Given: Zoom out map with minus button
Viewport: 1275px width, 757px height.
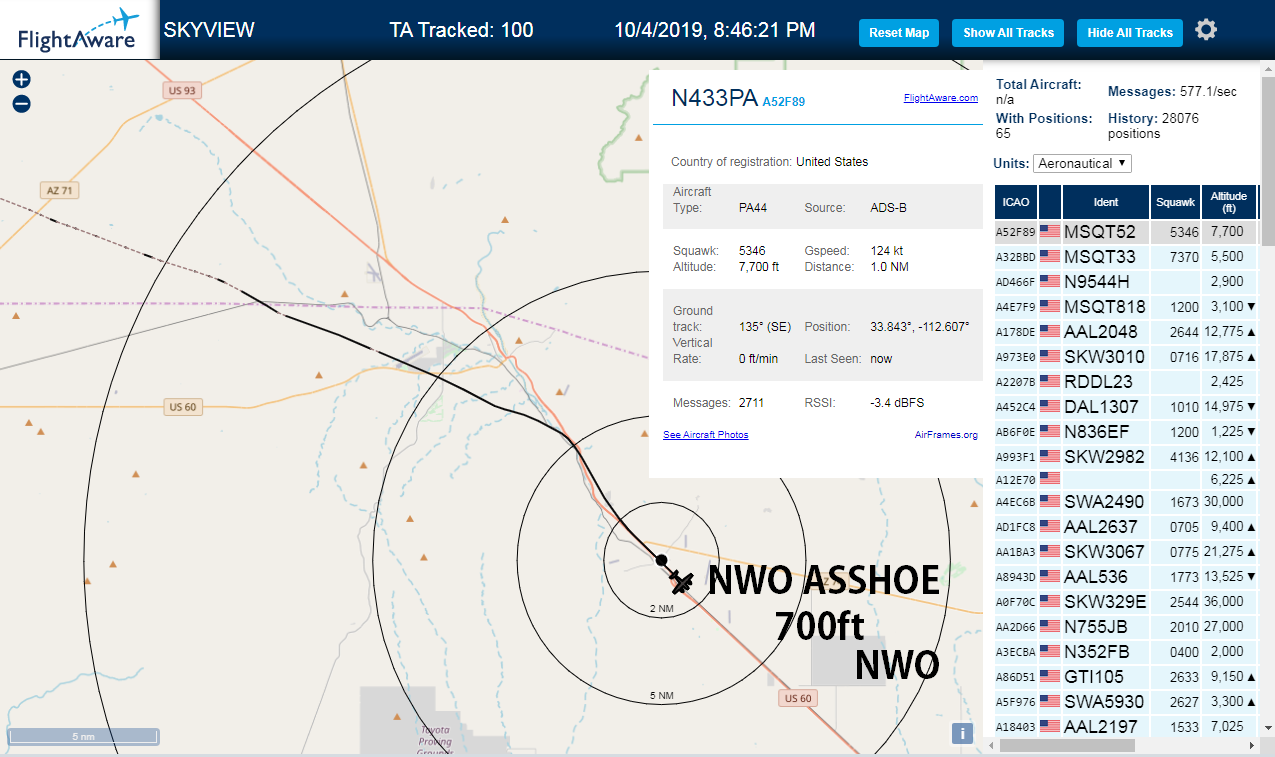Looking at the screenshot, I should (x=21, y=103).
